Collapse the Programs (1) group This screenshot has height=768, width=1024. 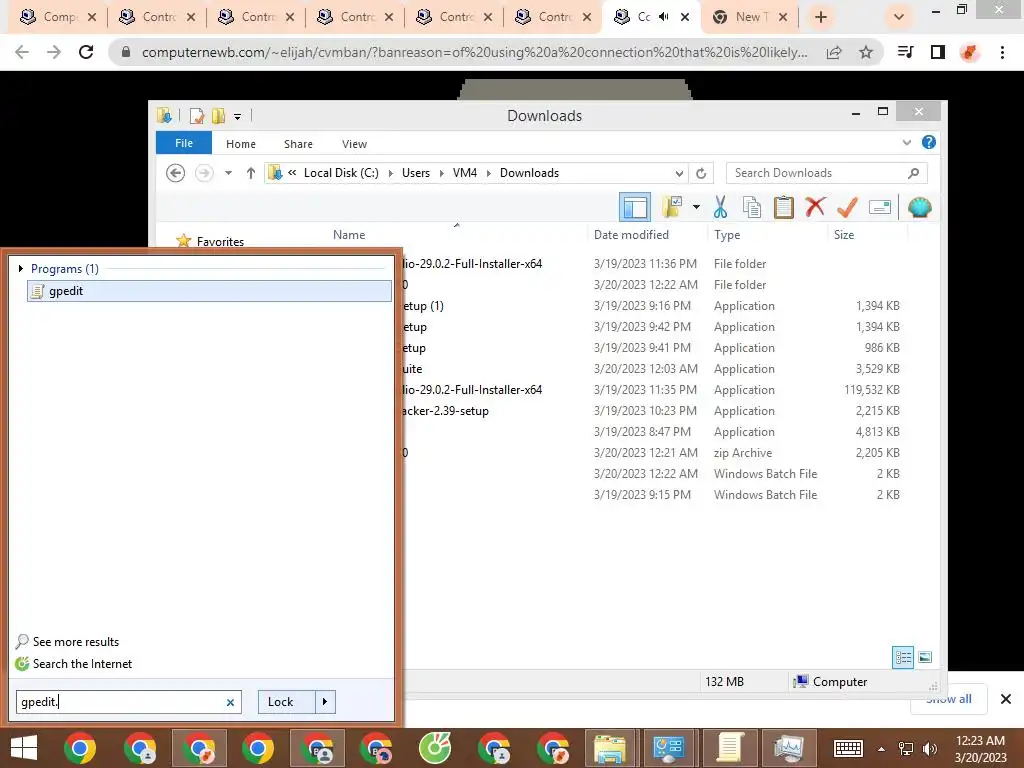pos(21,268)
